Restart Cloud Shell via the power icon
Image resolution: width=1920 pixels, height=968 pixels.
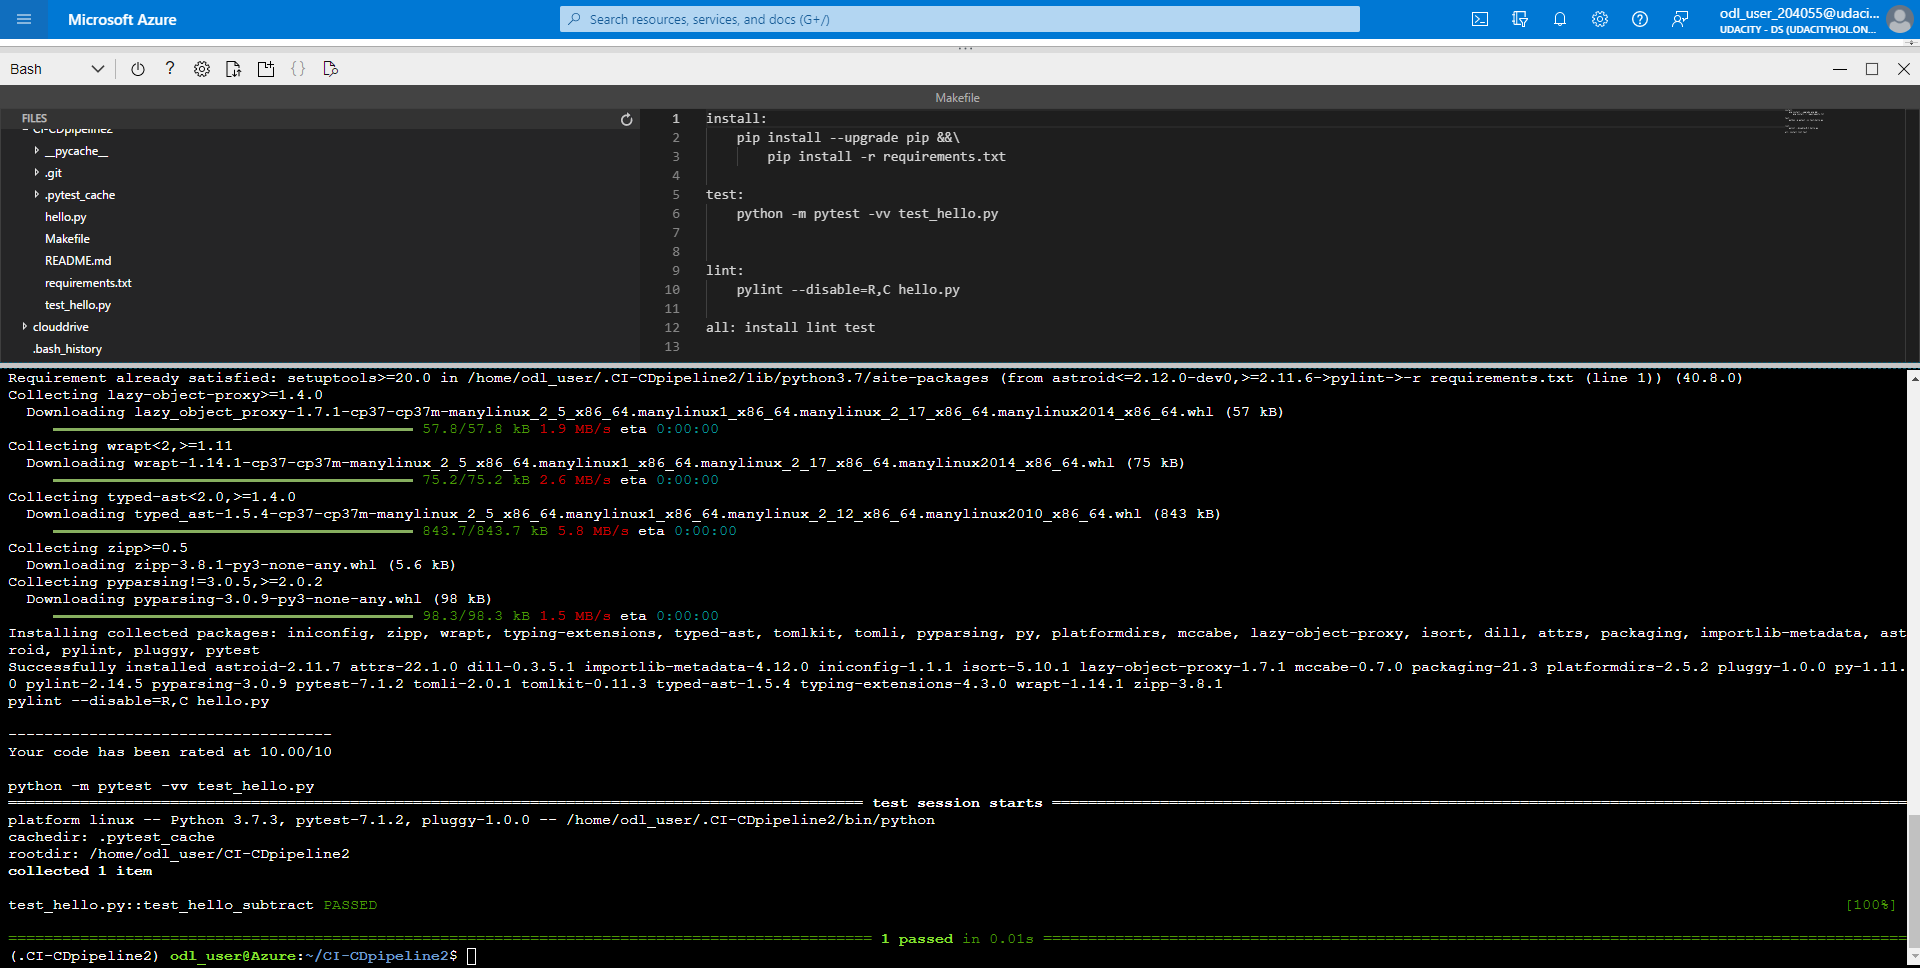137,68
